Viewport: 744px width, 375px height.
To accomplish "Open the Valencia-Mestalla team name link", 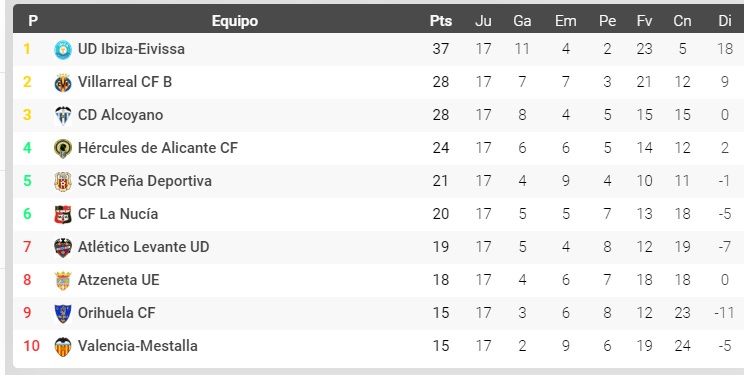I will pyautogui.click(x=138, y=346).
